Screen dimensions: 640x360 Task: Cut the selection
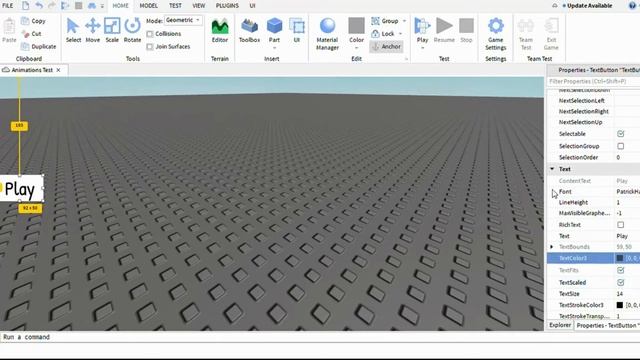[x=31, y=33]
